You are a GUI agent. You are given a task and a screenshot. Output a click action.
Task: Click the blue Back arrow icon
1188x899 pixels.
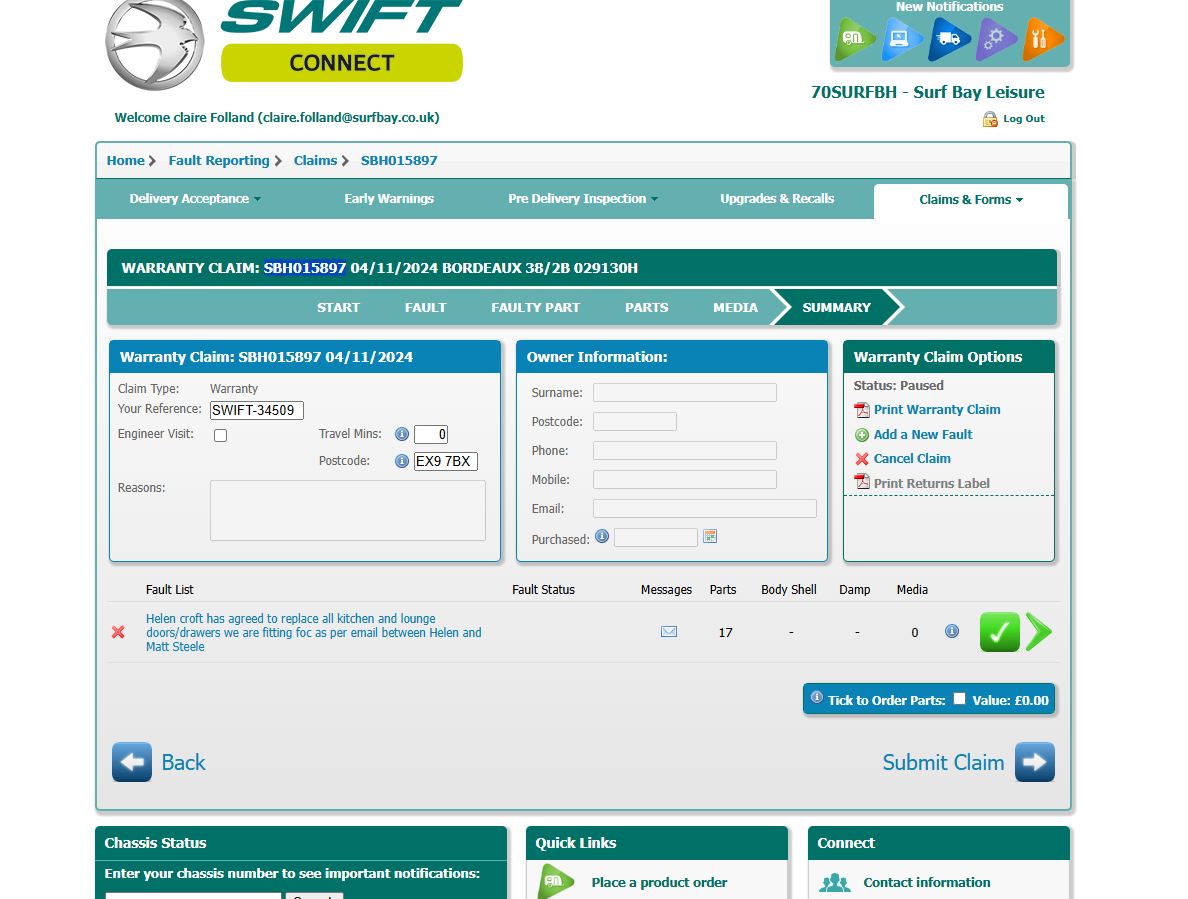tap(132, 762)
